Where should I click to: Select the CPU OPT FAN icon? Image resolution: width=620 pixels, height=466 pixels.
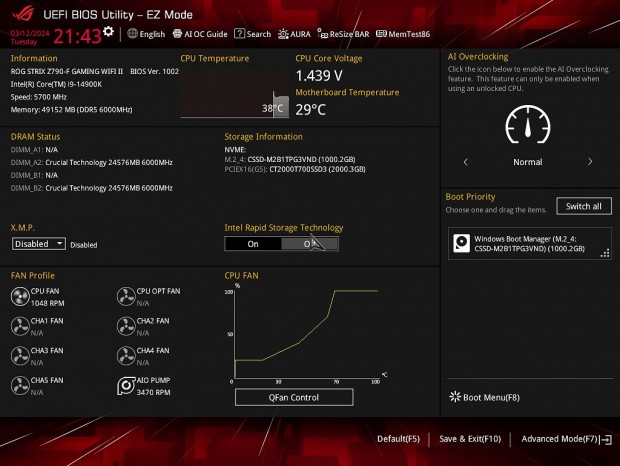[x=126, y=296]
